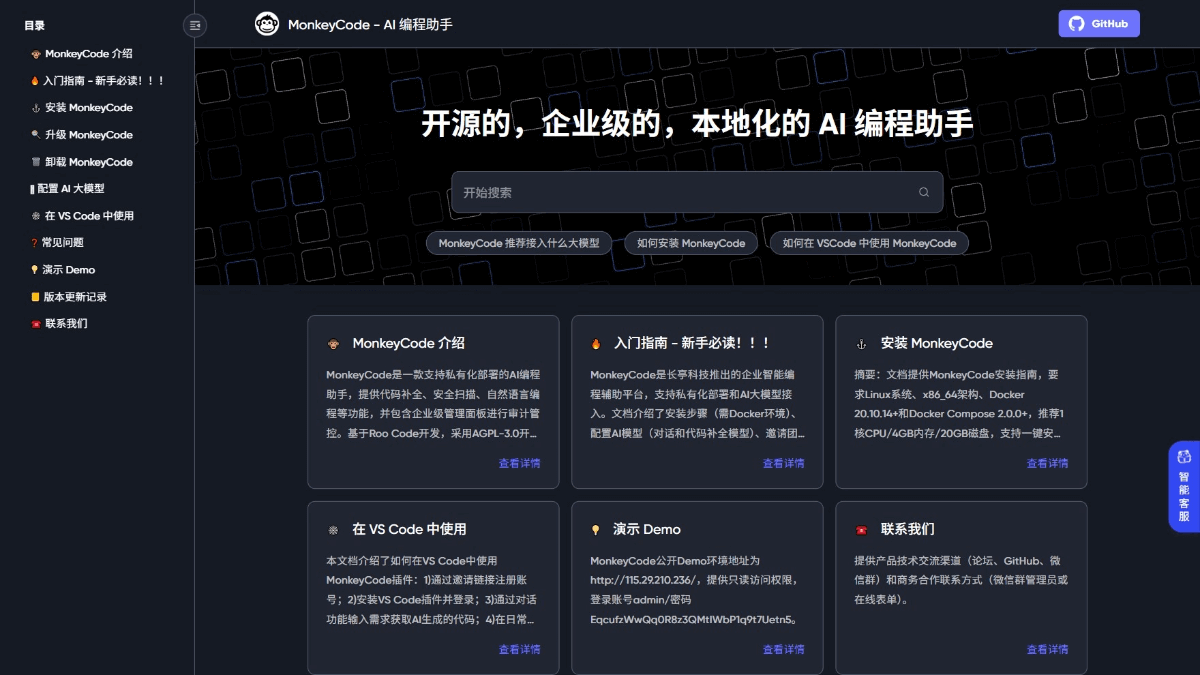The width and height of the screenshot is (1200, 675).
Task: Click the 如何安装 MonkeyCode suggestion chip
Action: pyautogui.click(x=691, y=242)
